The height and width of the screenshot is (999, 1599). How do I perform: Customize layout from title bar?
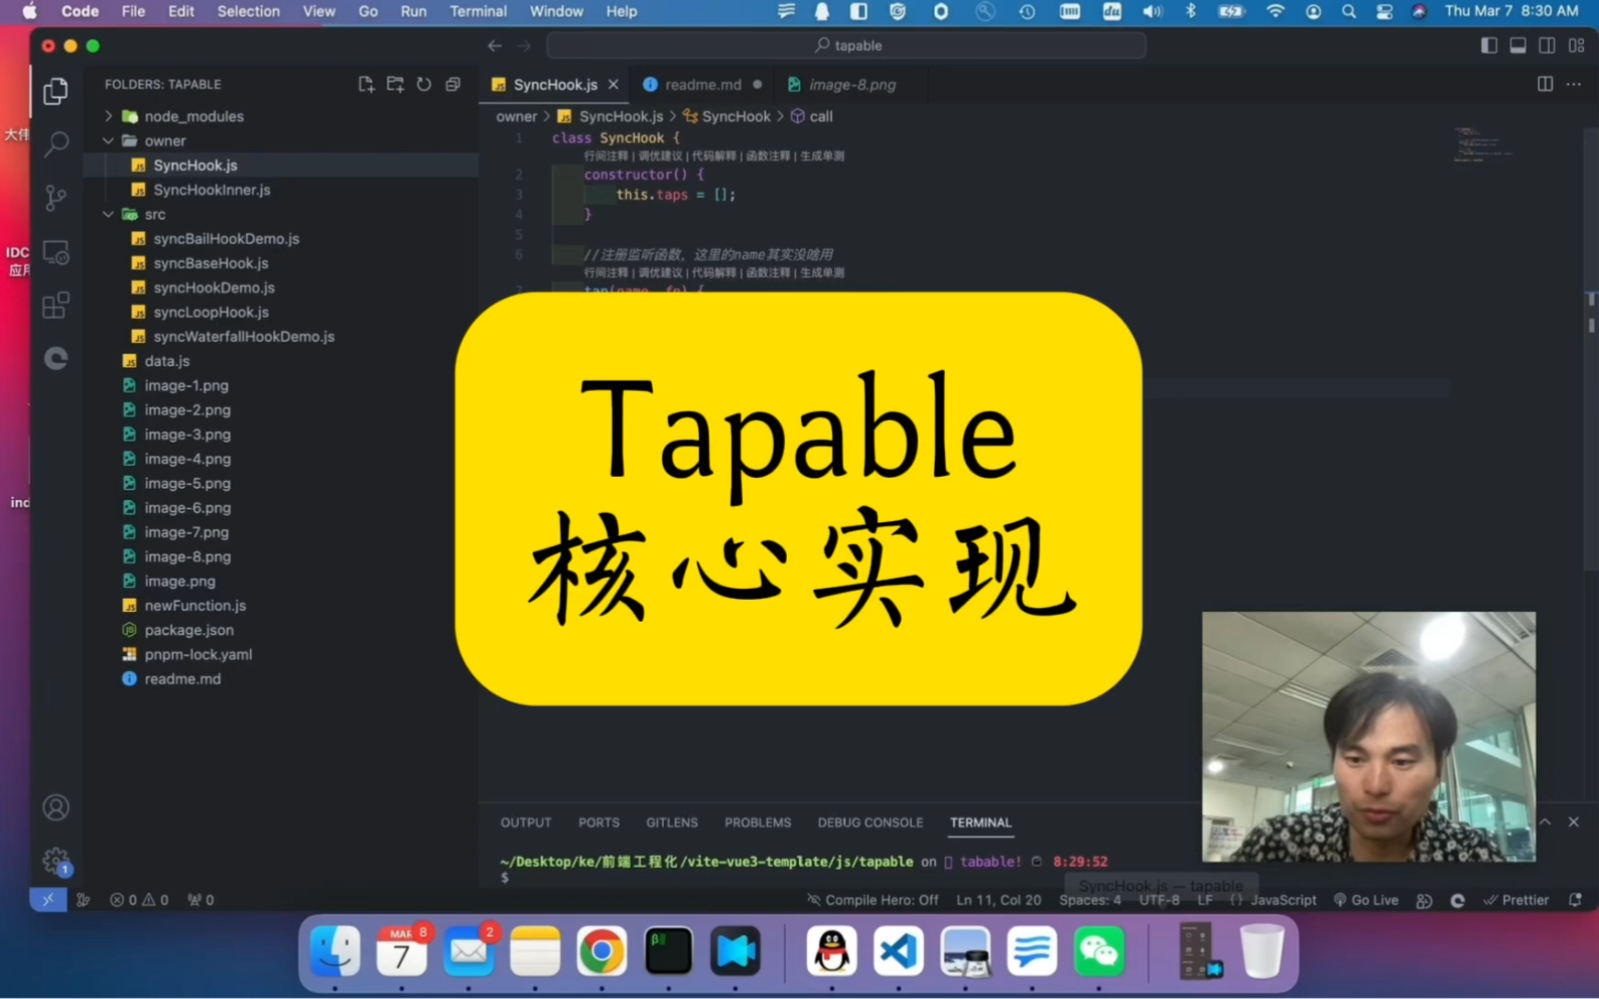1576,45
